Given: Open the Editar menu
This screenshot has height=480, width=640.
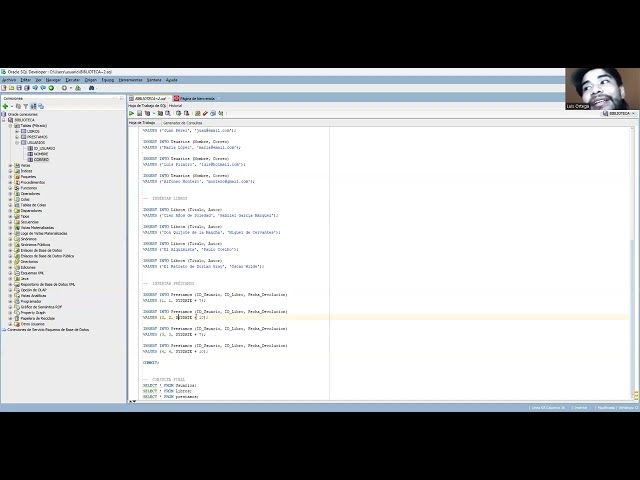Looking at the screenshot, I should [26, 80].
